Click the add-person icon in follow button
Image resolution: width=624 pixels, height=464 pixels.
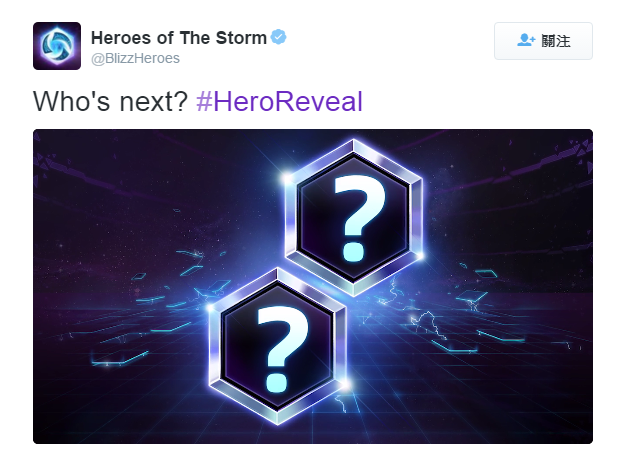pos(526,40)
